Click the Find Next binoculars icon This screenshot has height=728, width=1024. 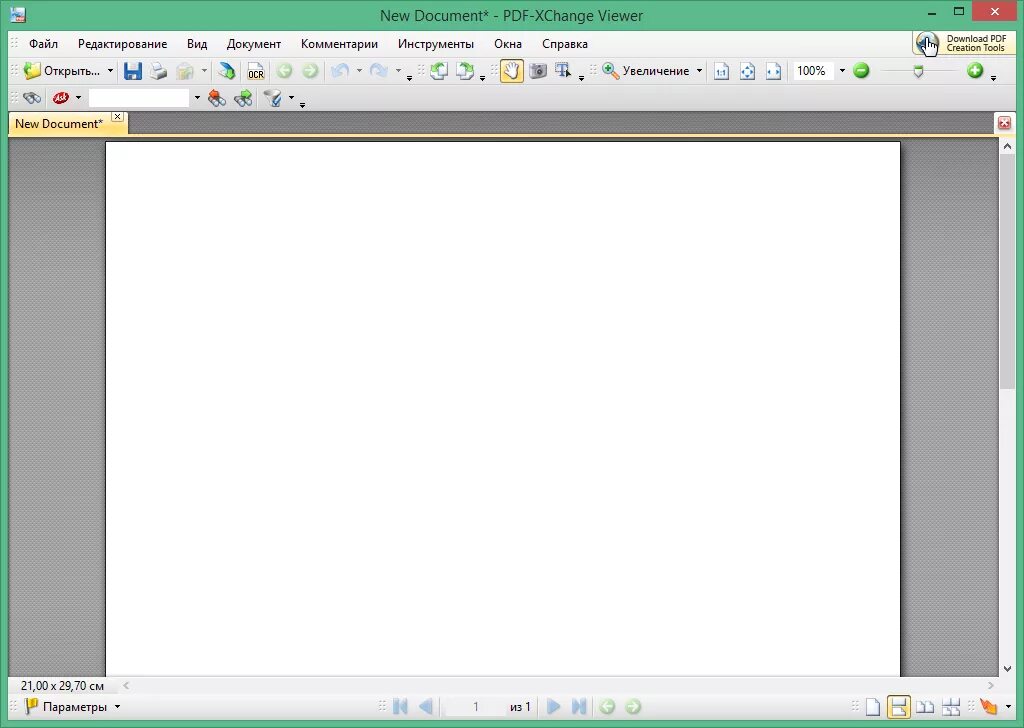coord(243,98)
